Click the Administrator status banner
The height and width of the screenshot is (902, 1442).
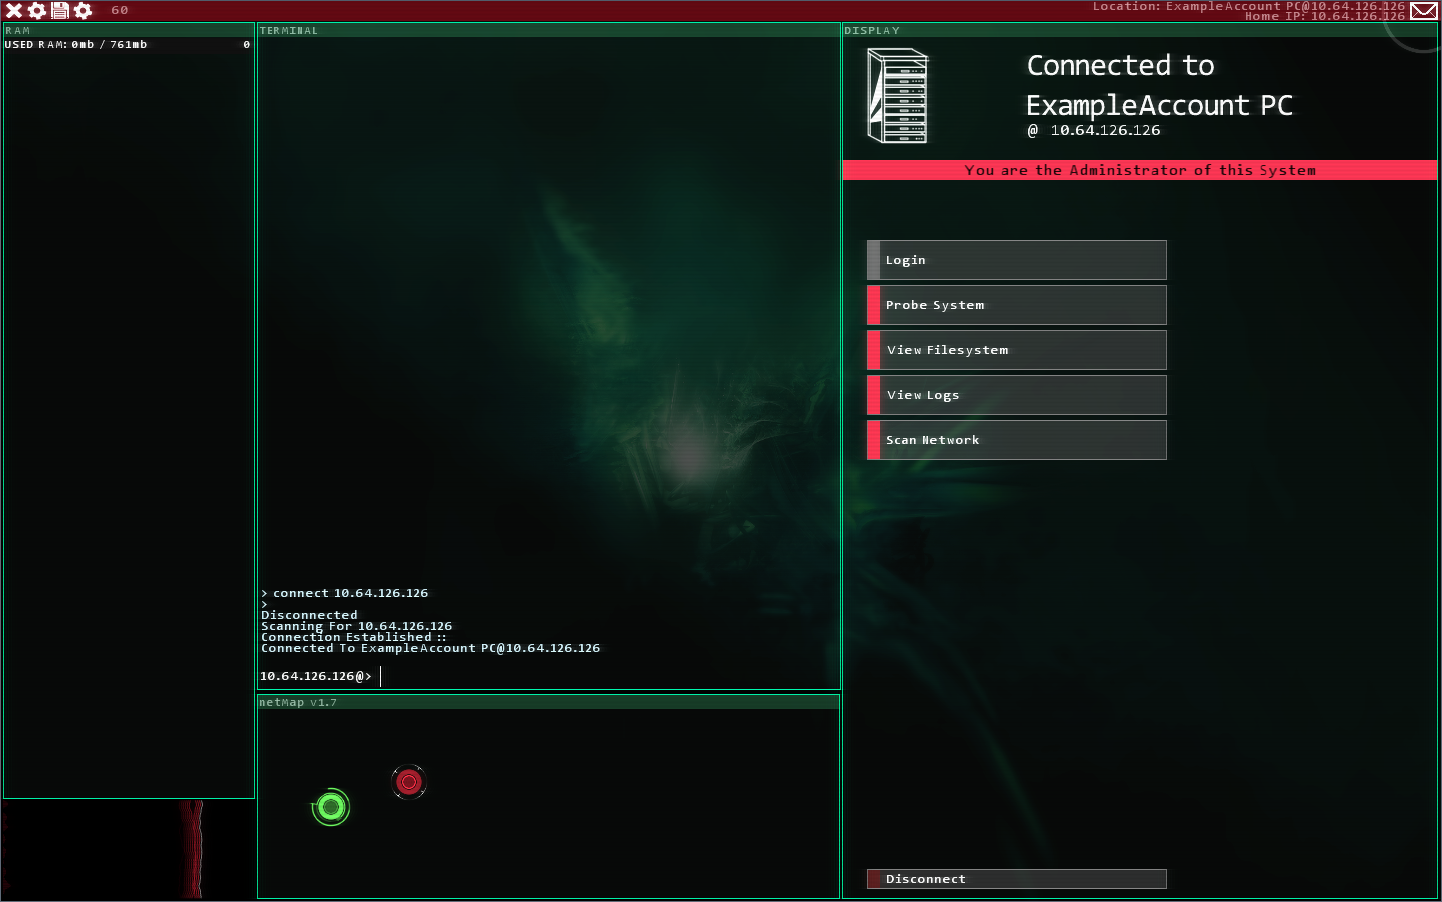[x=1140, y=170]
